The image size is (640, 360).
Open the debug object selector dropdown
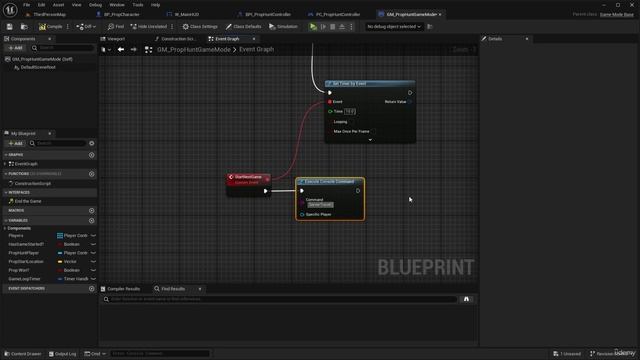coord(393,27)
